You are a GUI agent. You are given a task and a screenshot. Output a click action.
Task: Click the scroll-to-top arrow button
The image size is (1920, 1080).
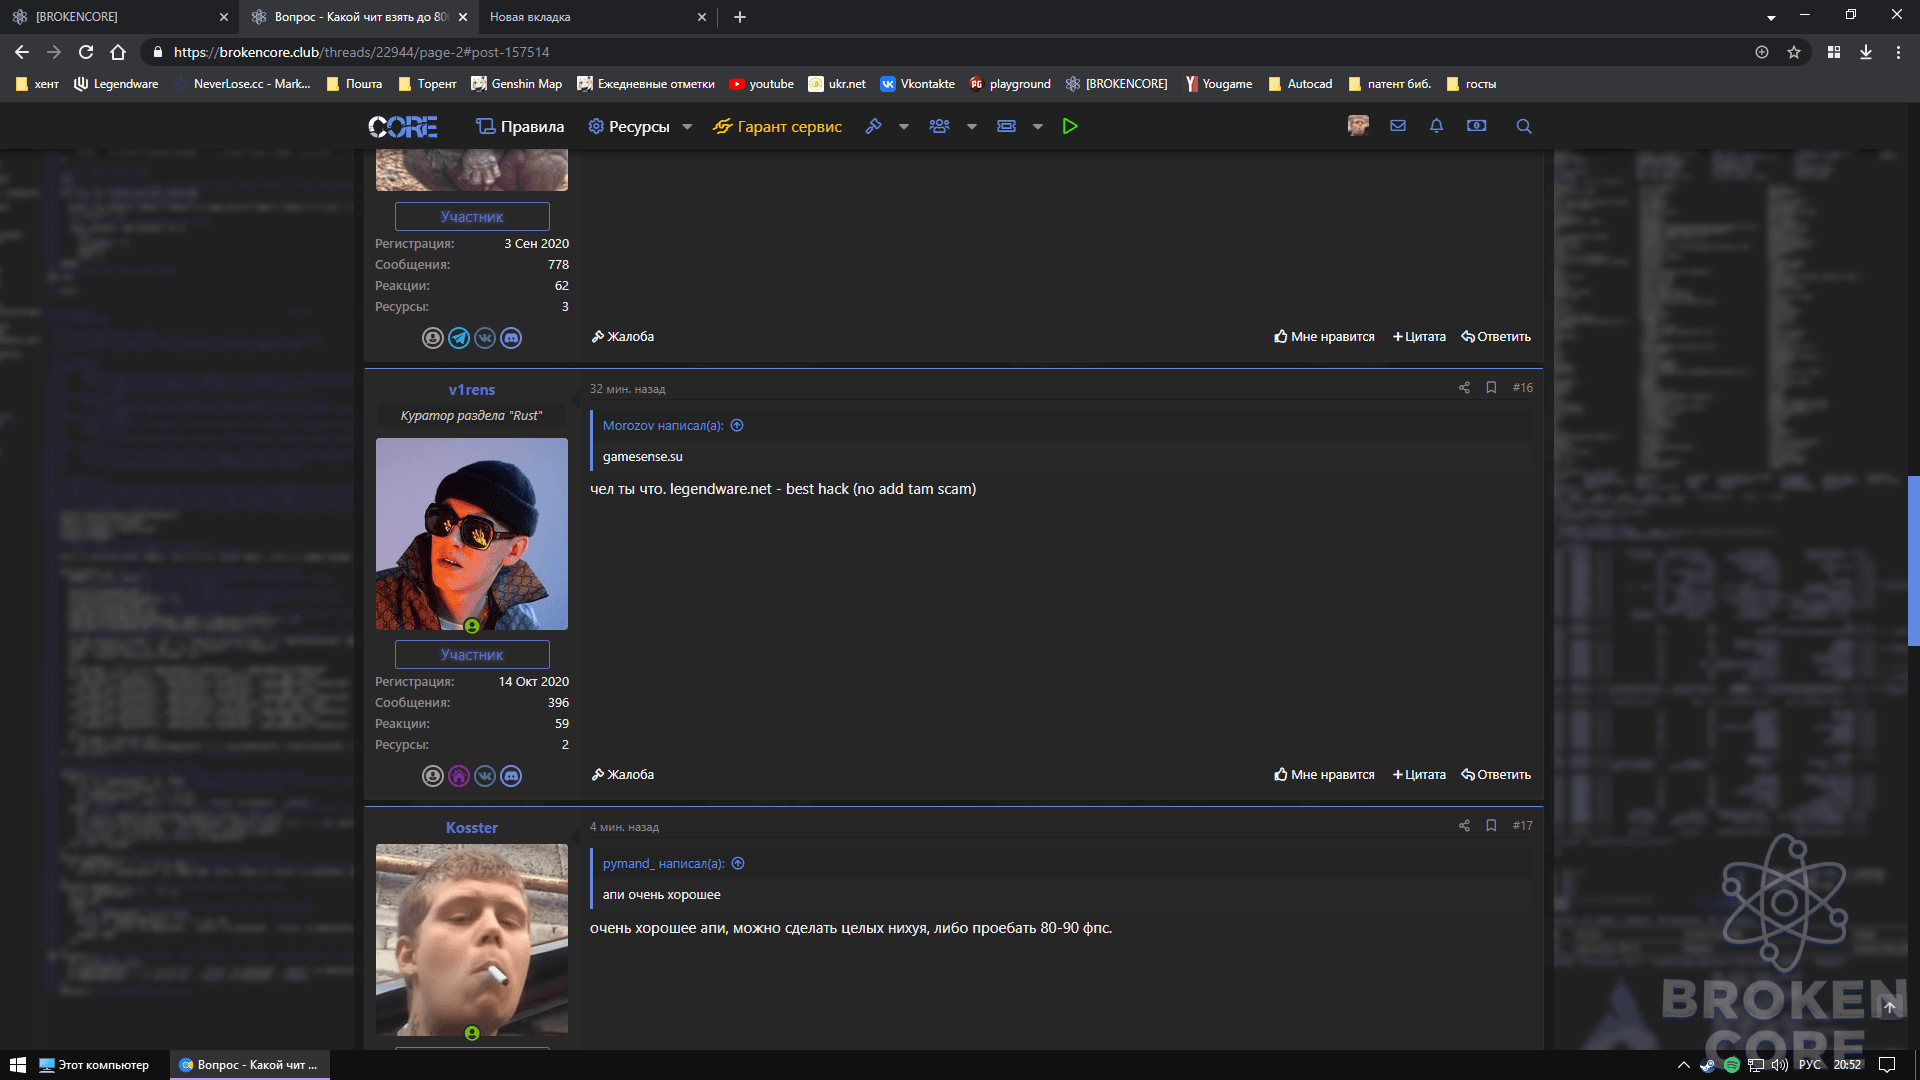[1890, 1008]
